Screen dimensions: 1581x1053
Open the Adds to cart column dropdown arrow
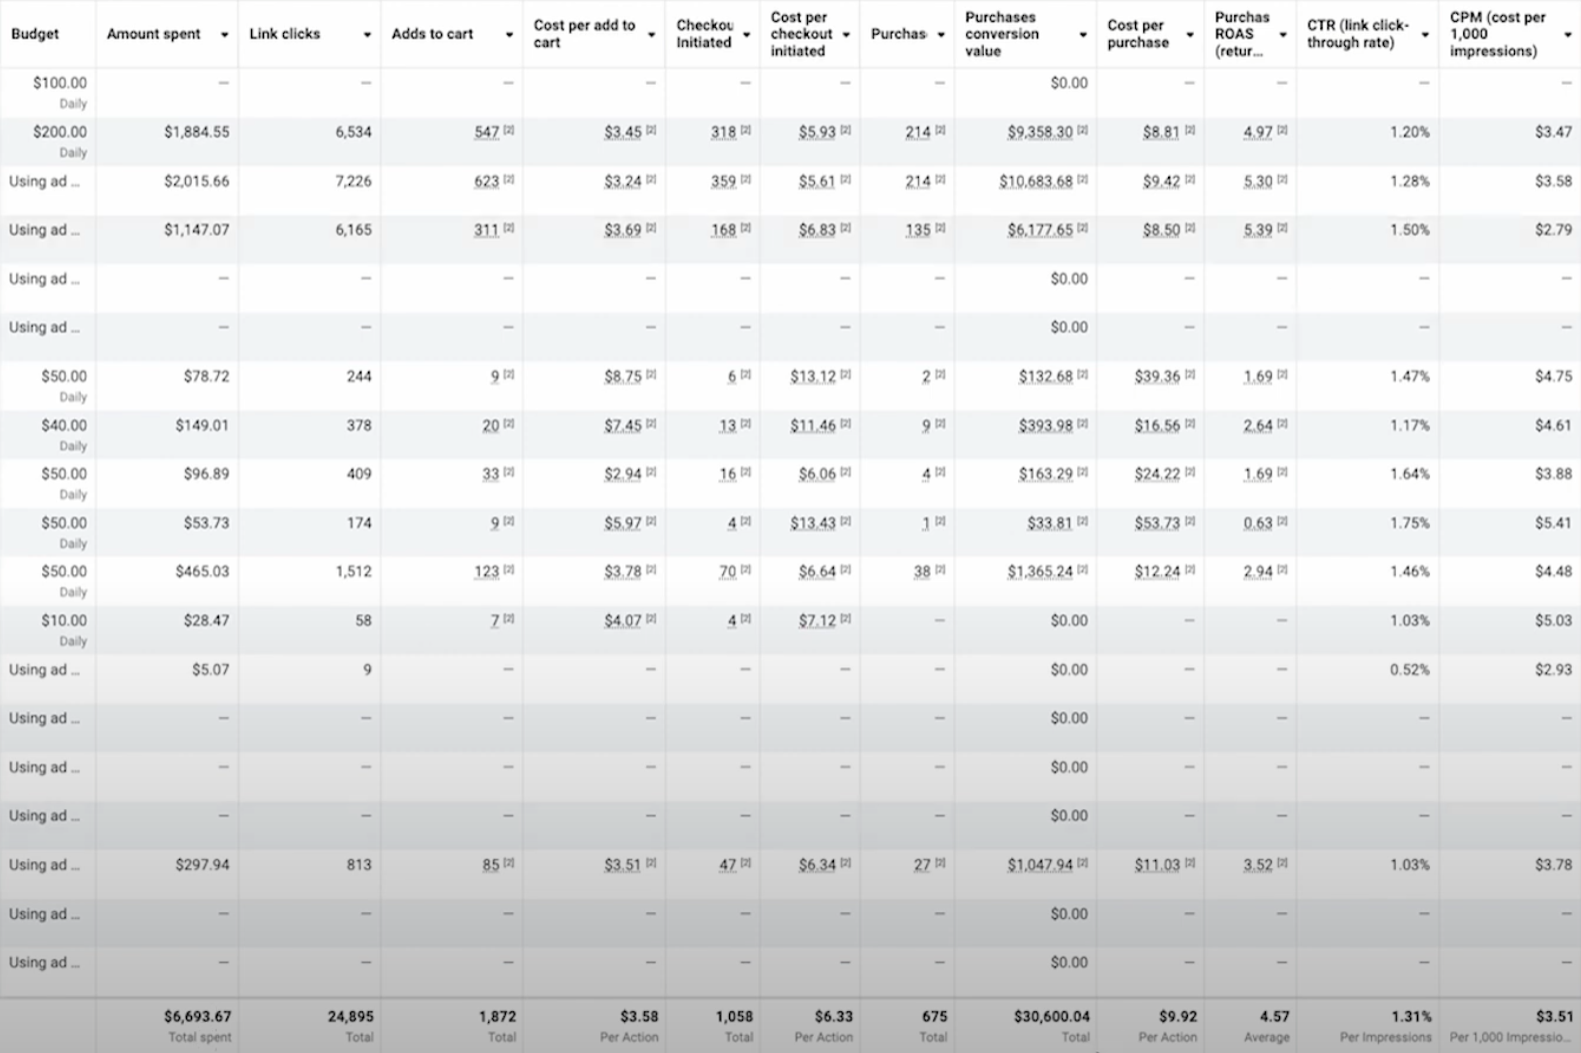point(509,35)
